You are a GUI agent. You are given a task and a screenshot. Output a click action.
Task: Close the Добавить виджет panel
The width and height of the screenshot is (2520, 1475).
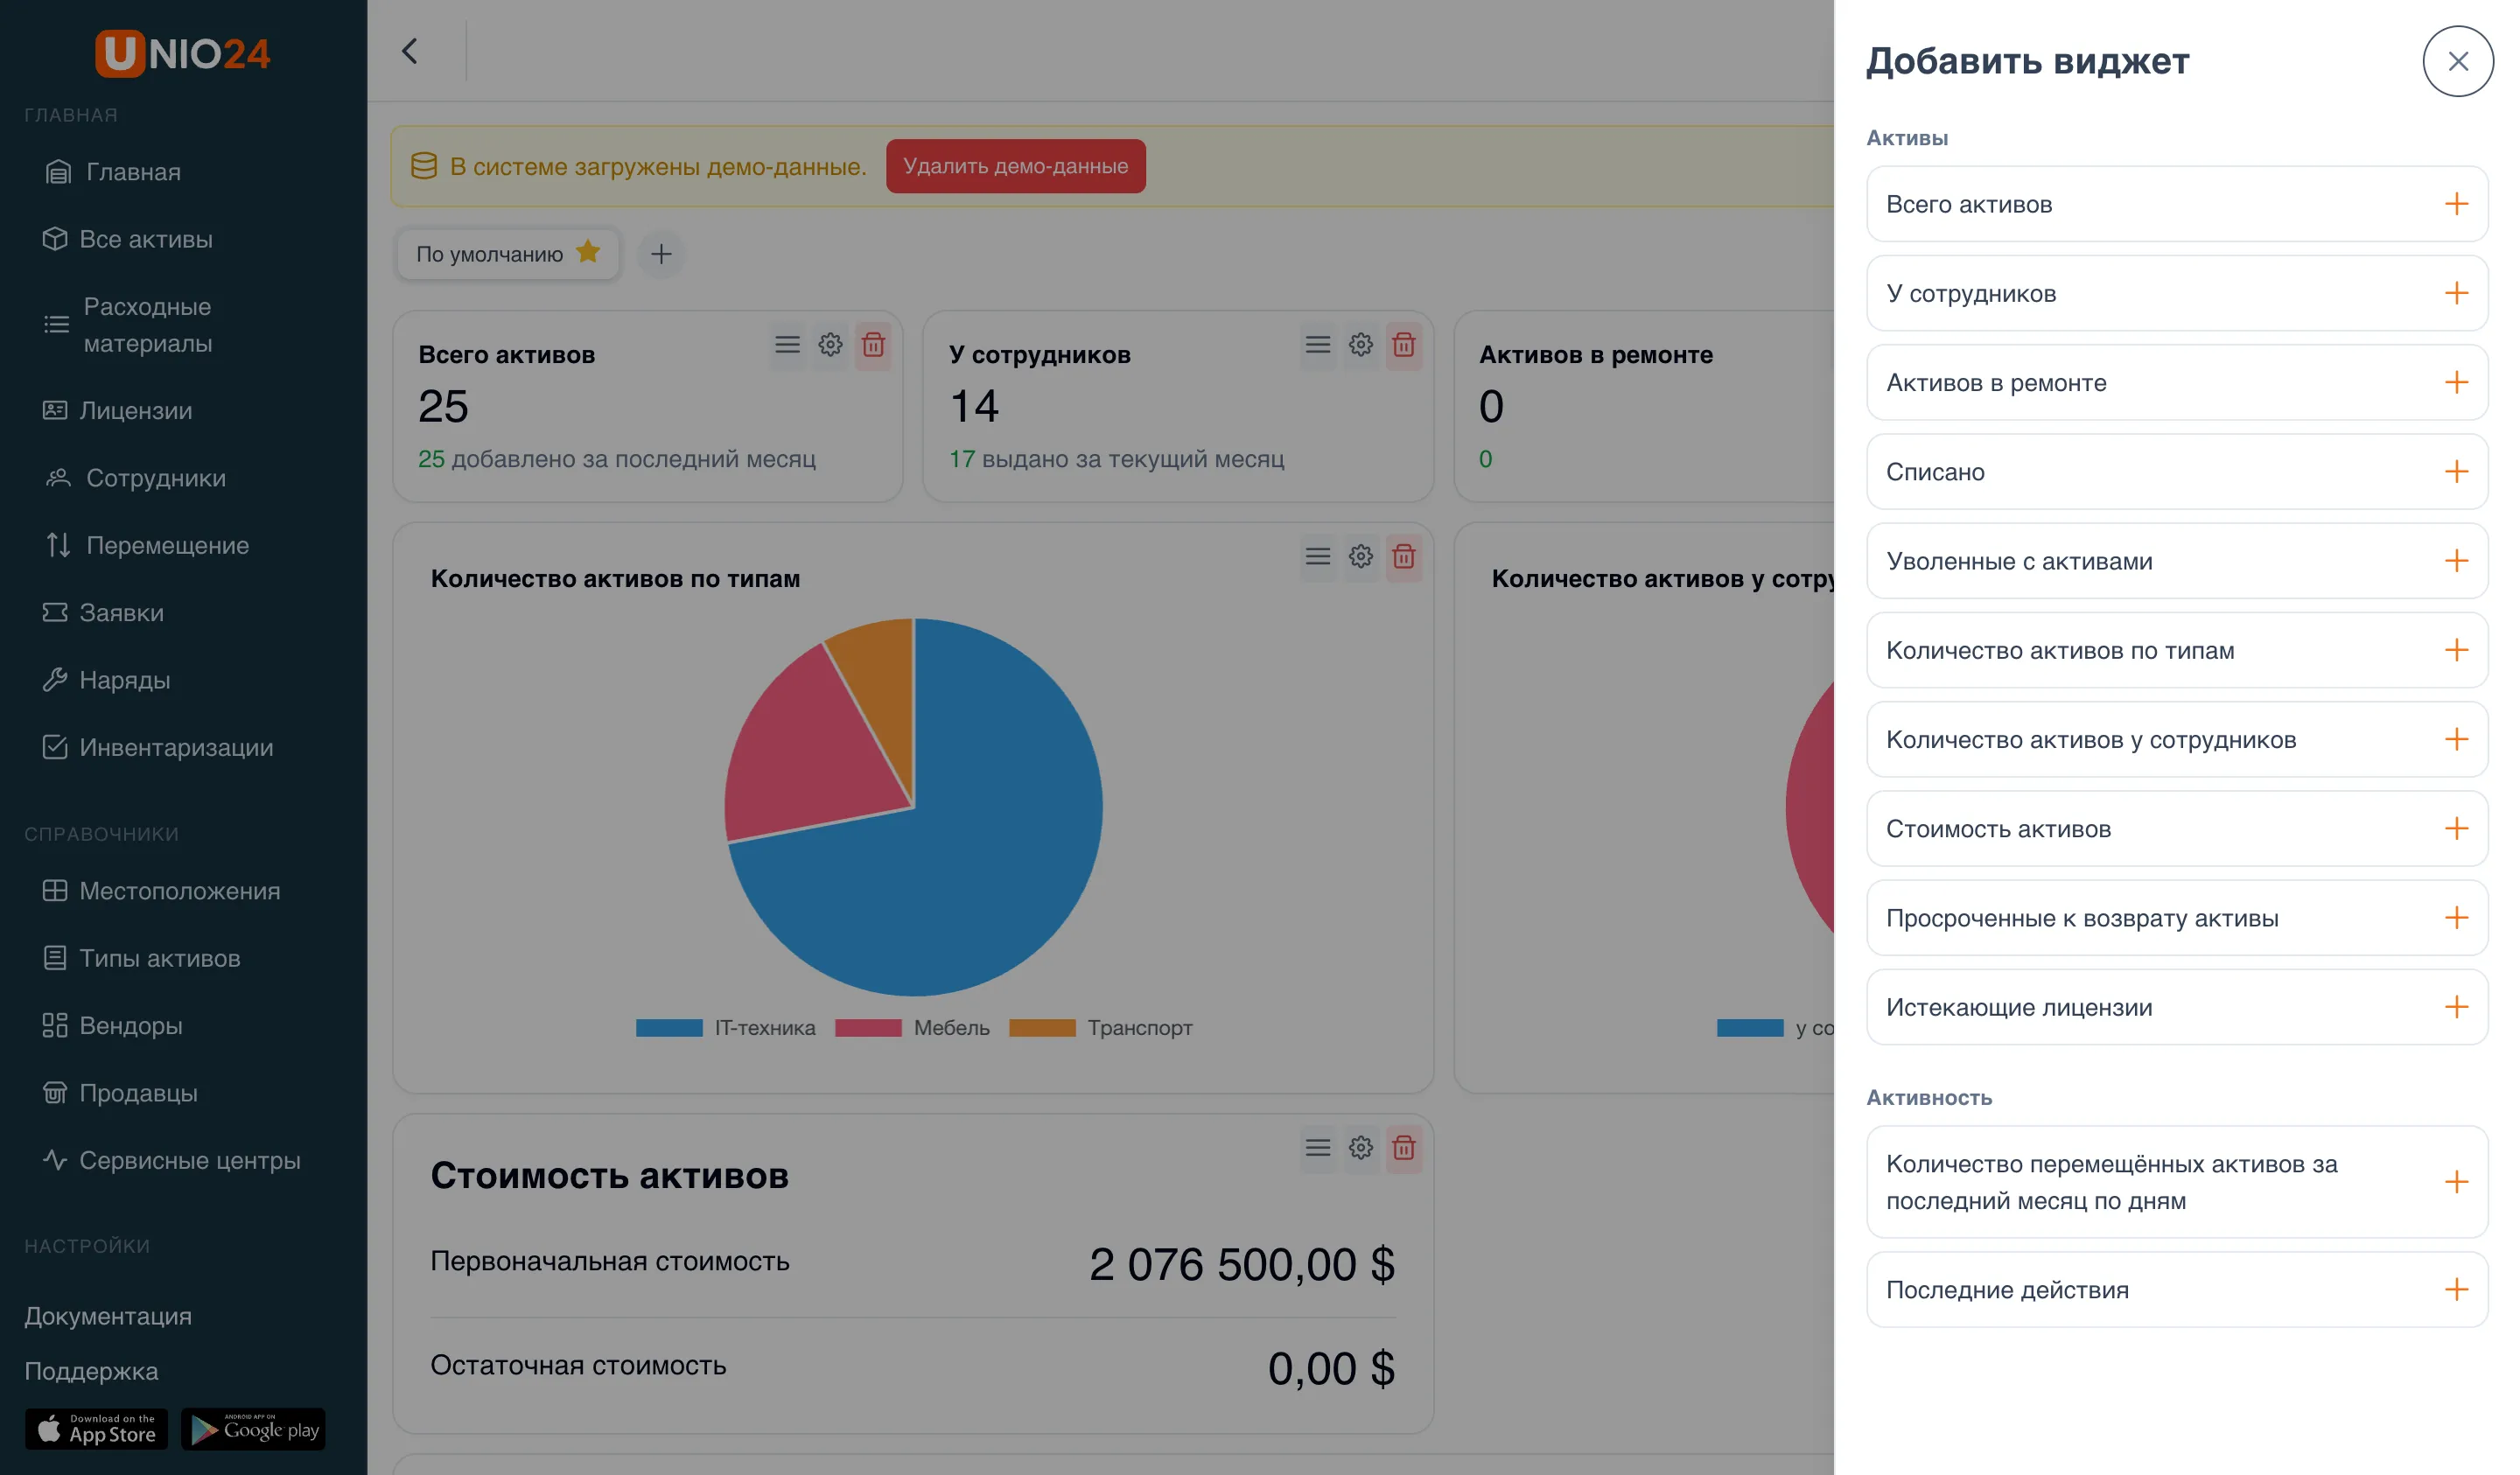click(2457, 61)
